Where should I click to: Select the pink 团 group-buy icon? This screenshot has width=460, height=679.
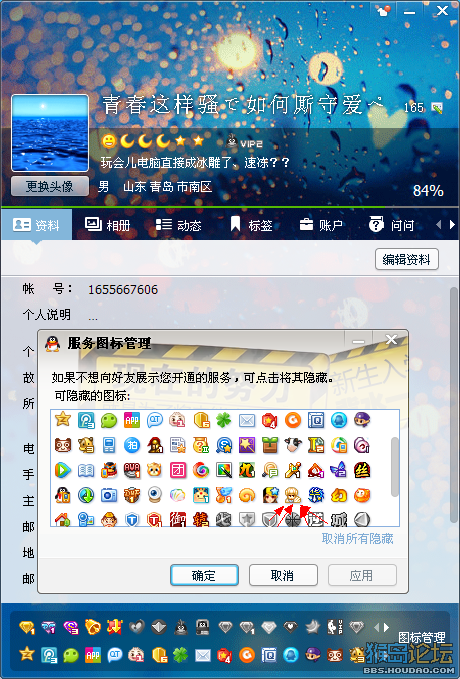[x=178, y=470]
